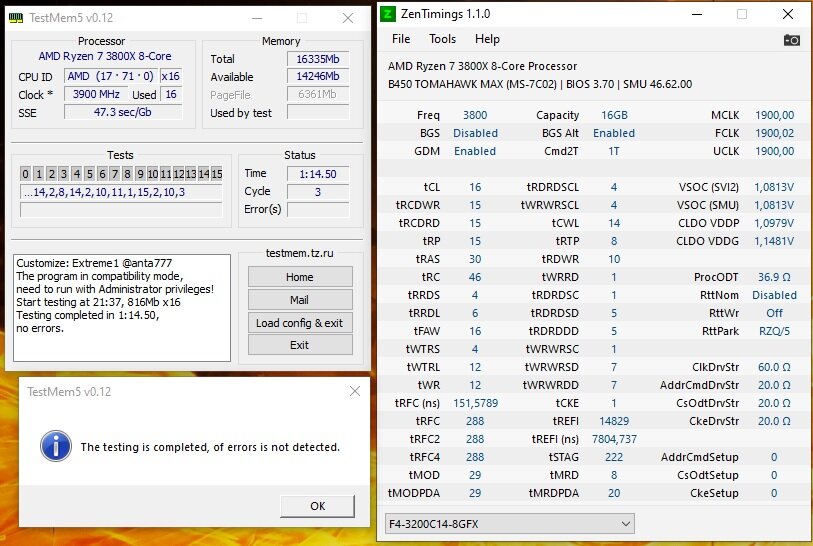813x546 pixels.
Task: Click the RttNom Disabled value
Action: point(774,295)
